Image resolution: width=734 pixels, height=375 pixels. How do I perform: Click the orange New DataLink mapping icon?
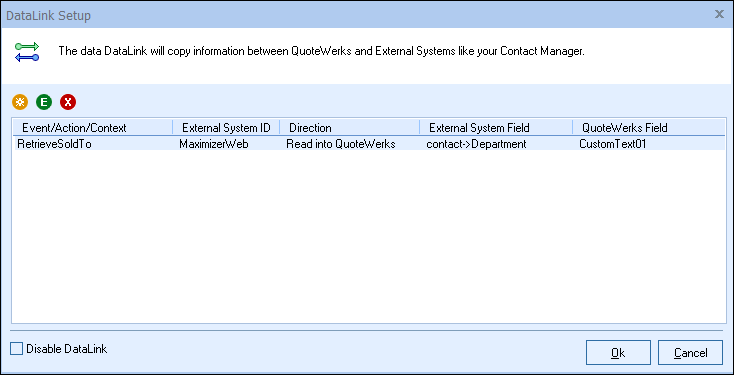tap(20, 102)
